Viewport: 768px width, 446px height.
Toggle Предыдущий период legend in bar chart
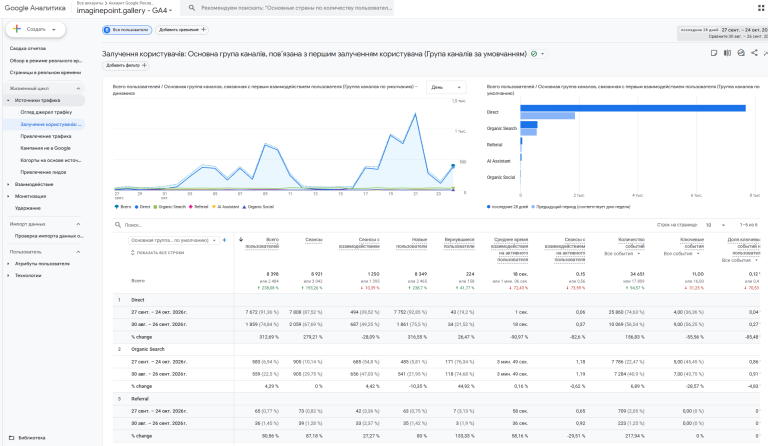pyautogui.click(x=581, y=207)
